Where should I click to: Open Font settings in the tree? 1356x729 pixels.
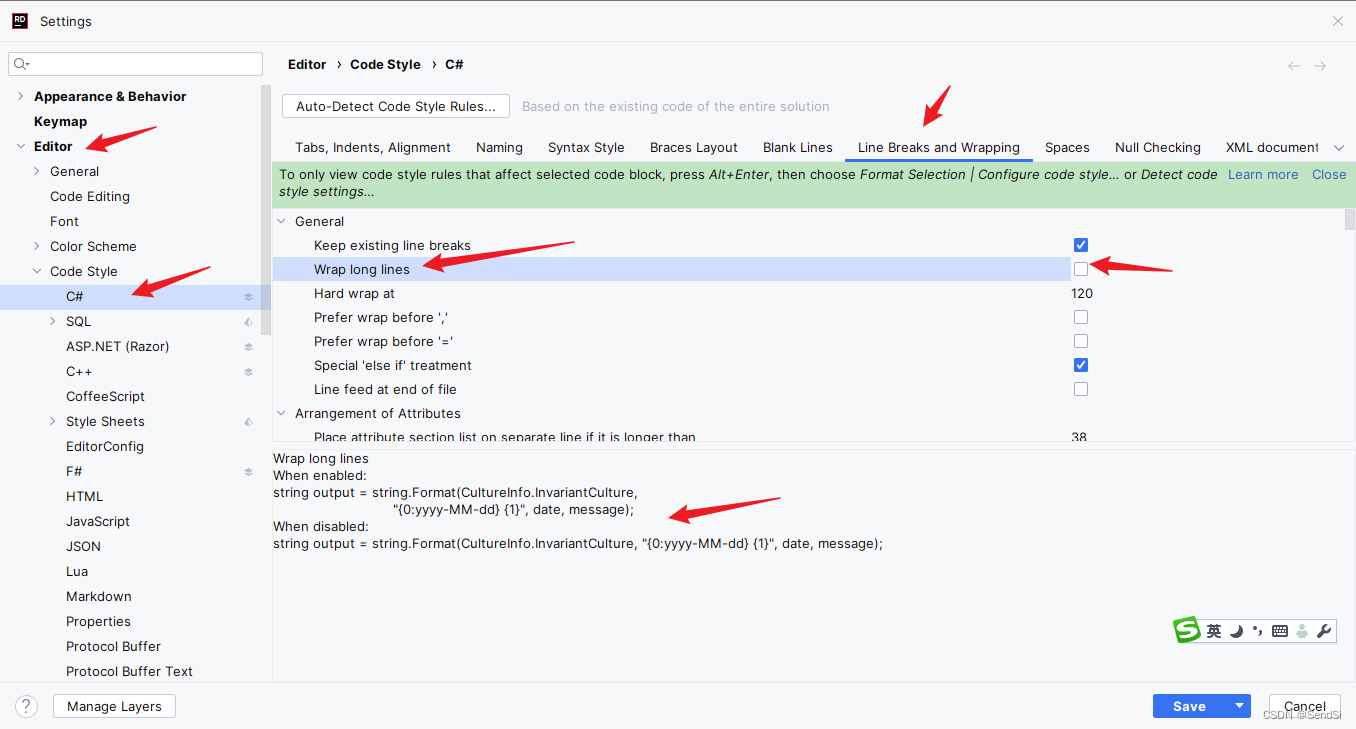(64, 221)
